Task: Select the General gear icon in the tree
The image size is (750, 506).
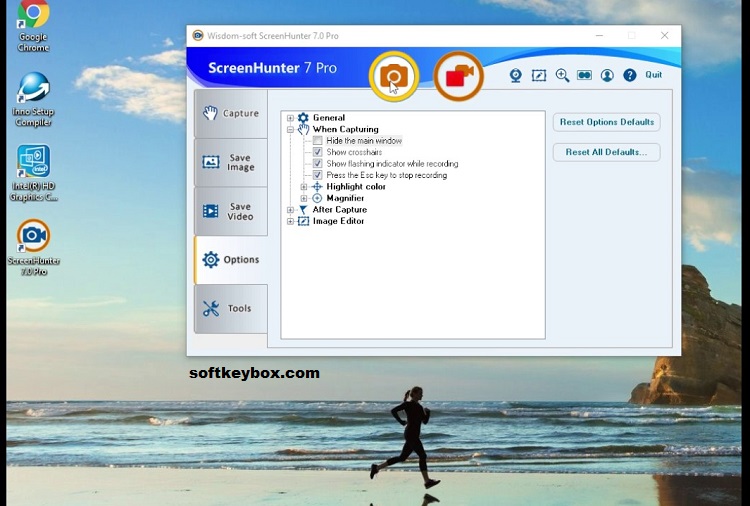Action: pyautogui.click(x=303, y=118)
